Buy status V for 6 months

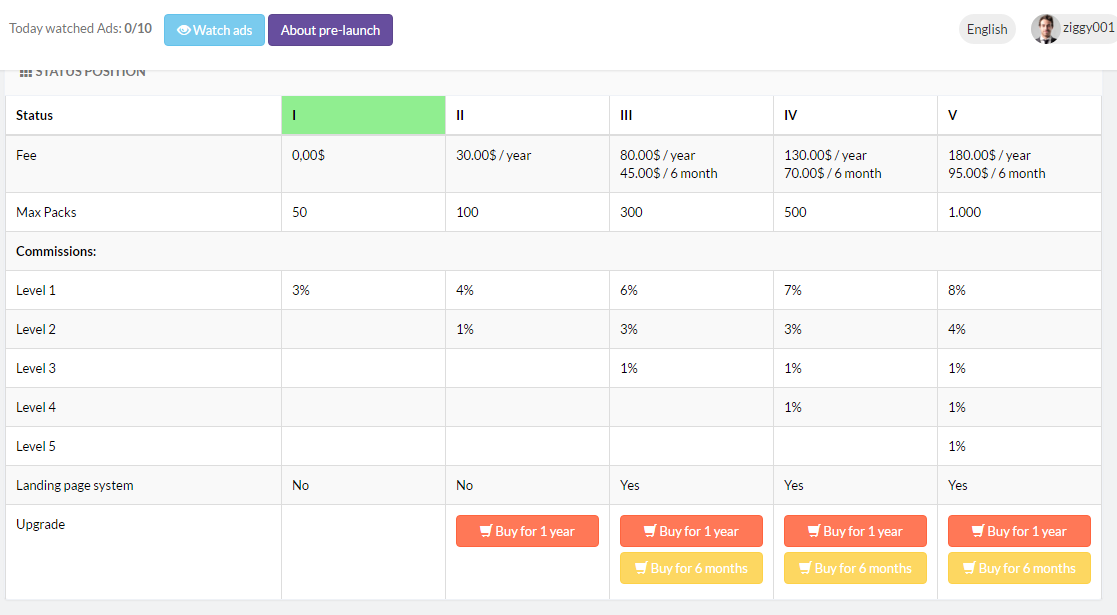pyautogui.click(x=1019, y=568)
